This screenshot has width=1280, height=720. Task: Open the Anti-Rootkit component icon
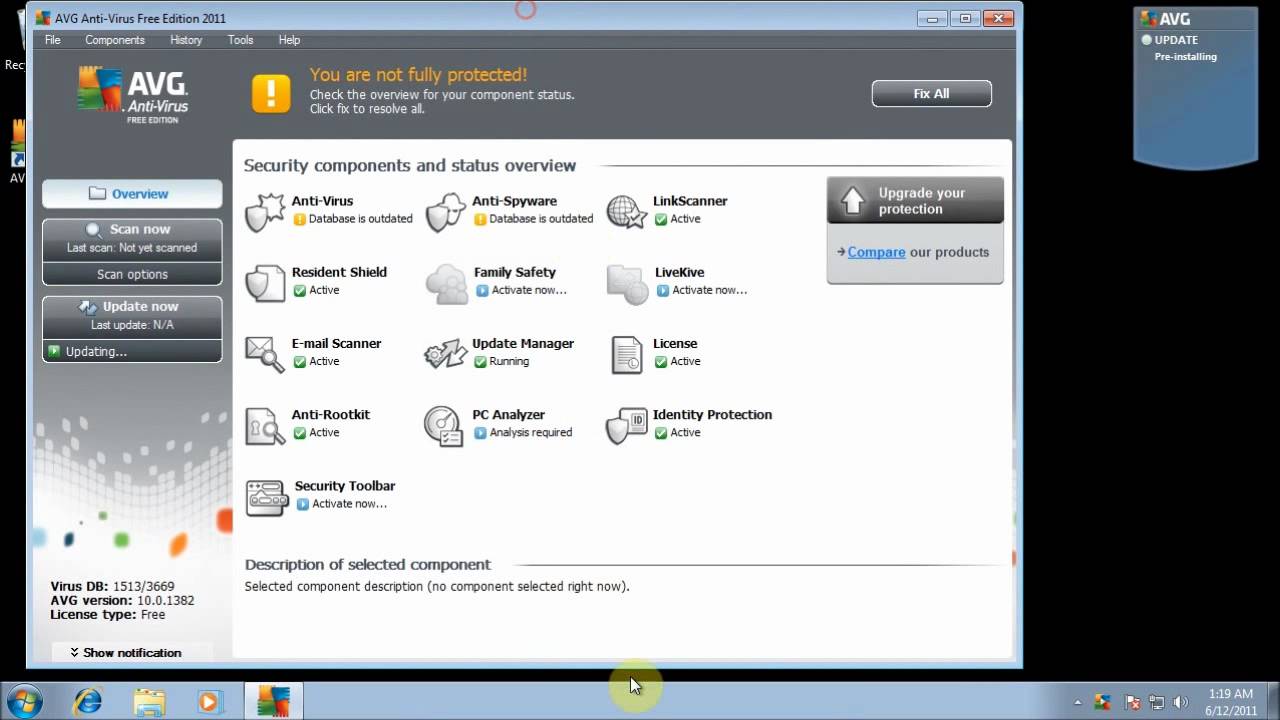click(x=265, y=426)
